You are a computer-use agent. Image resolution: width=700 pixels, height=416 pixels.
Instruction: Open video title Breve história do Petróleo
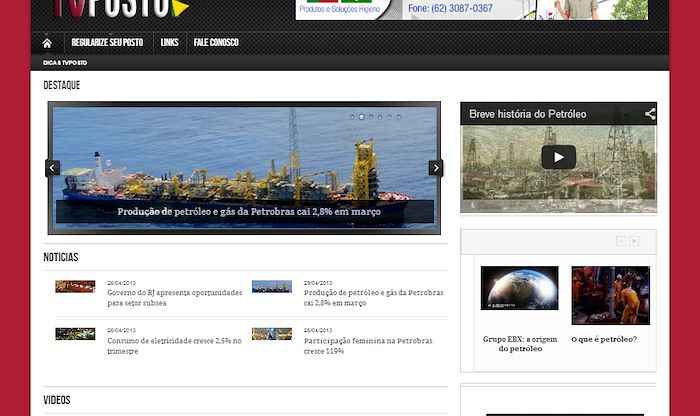pyautogui.click(x=528, y=114)
